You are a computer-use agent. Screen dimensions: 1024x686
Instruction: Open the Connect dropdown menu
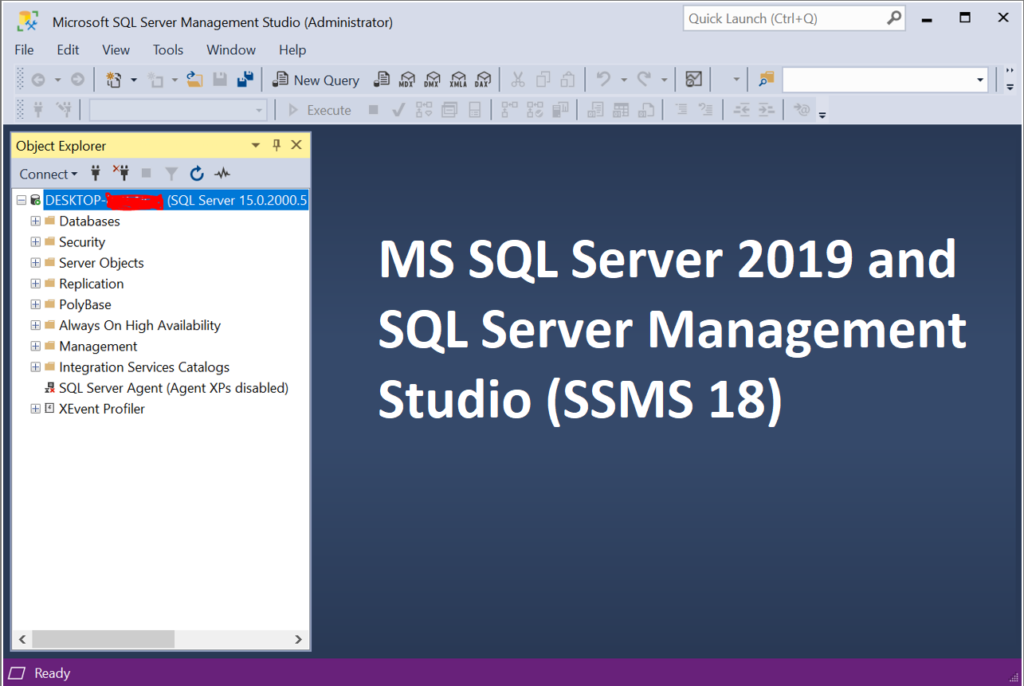(x=48, y=173)
